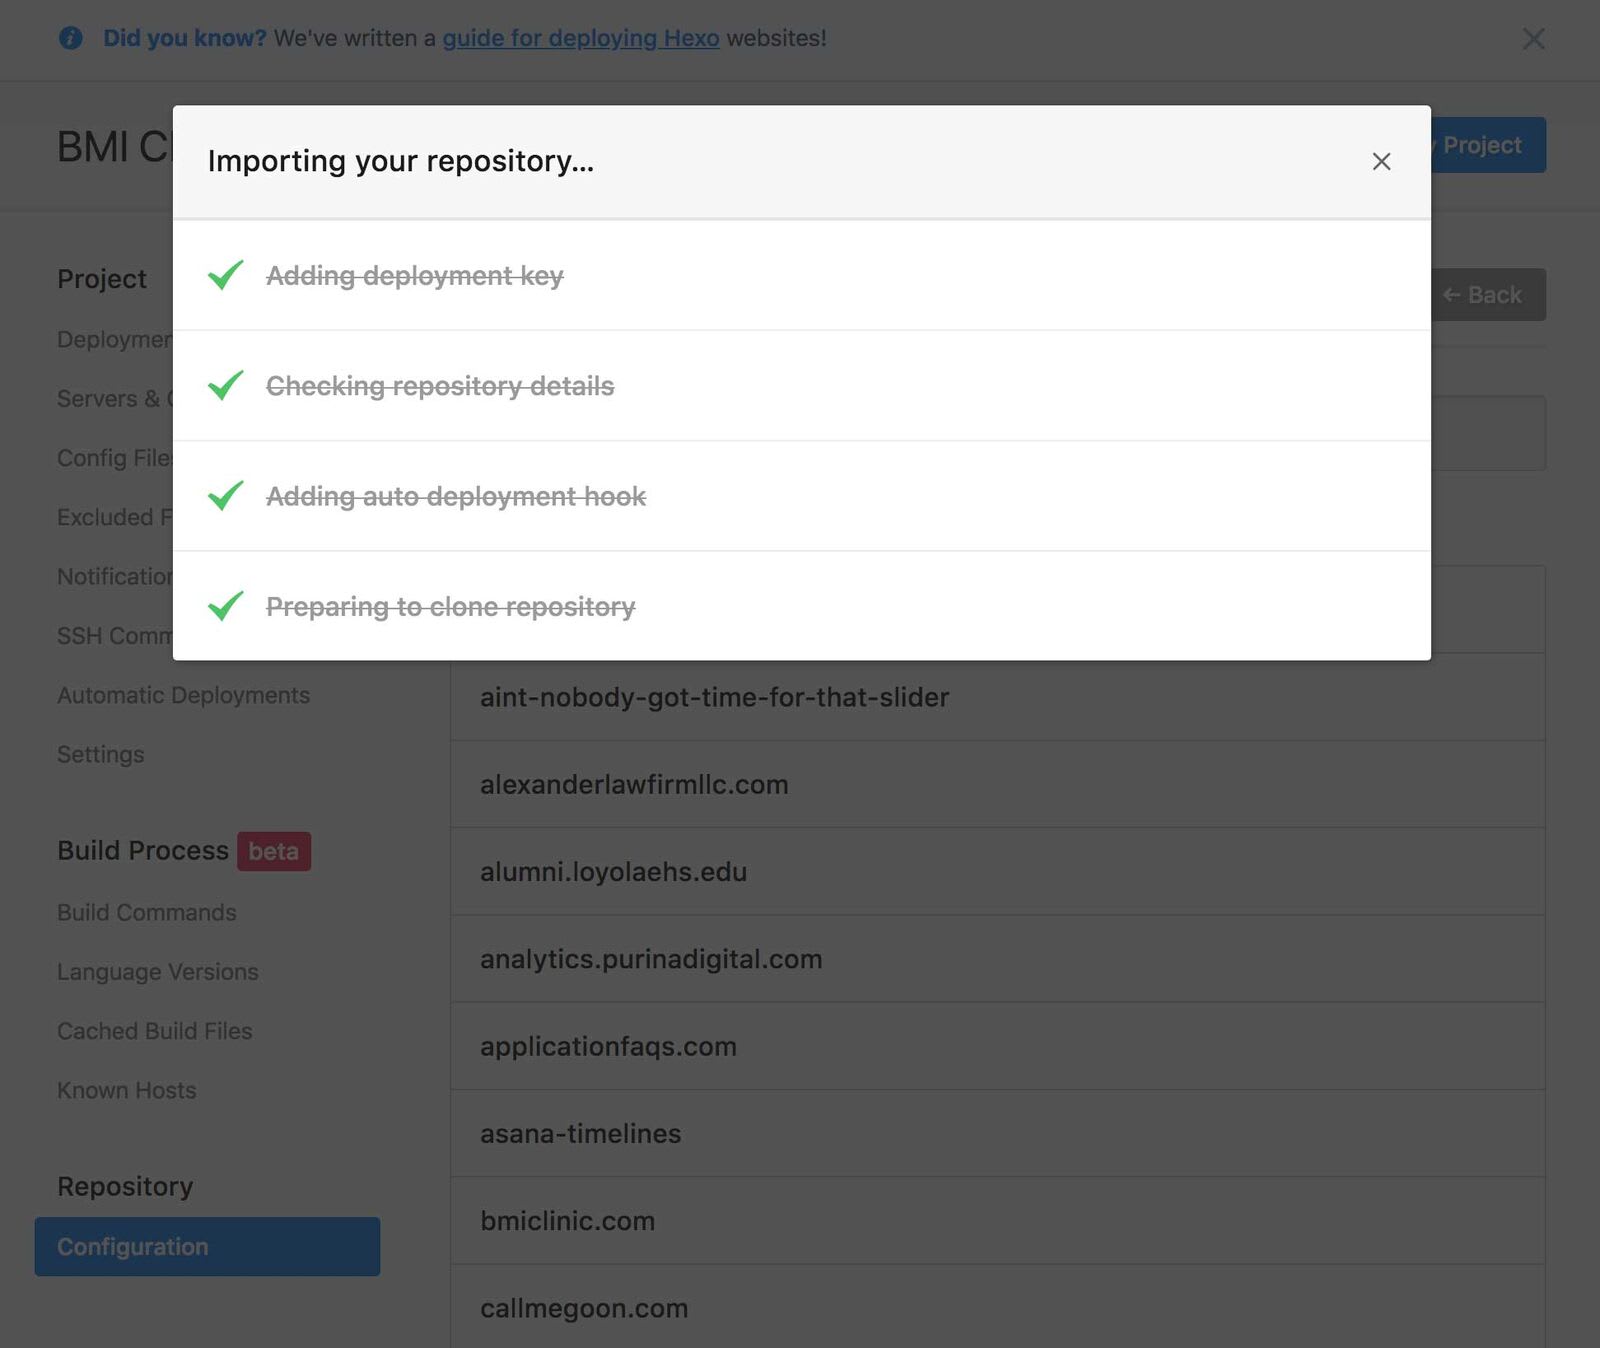This screenshot has width=1600, height=1348.
Task: Select asana-timelines repository
Action: coord(998,1133)
